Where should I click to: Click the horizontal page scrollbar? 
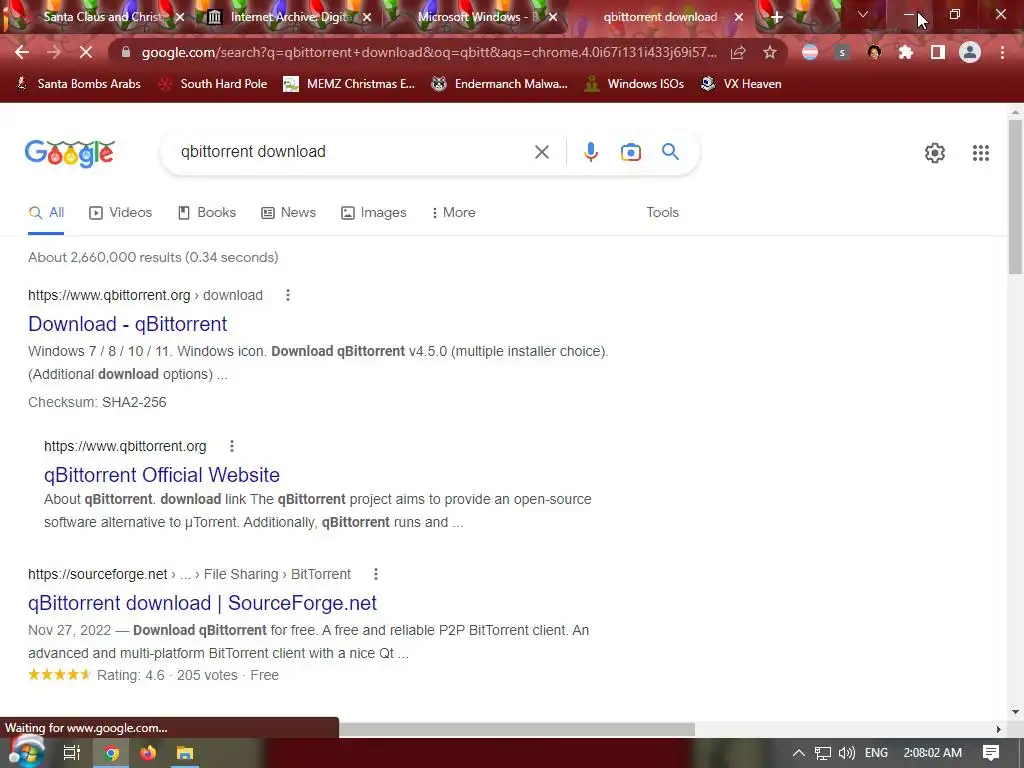coord(516,729)
